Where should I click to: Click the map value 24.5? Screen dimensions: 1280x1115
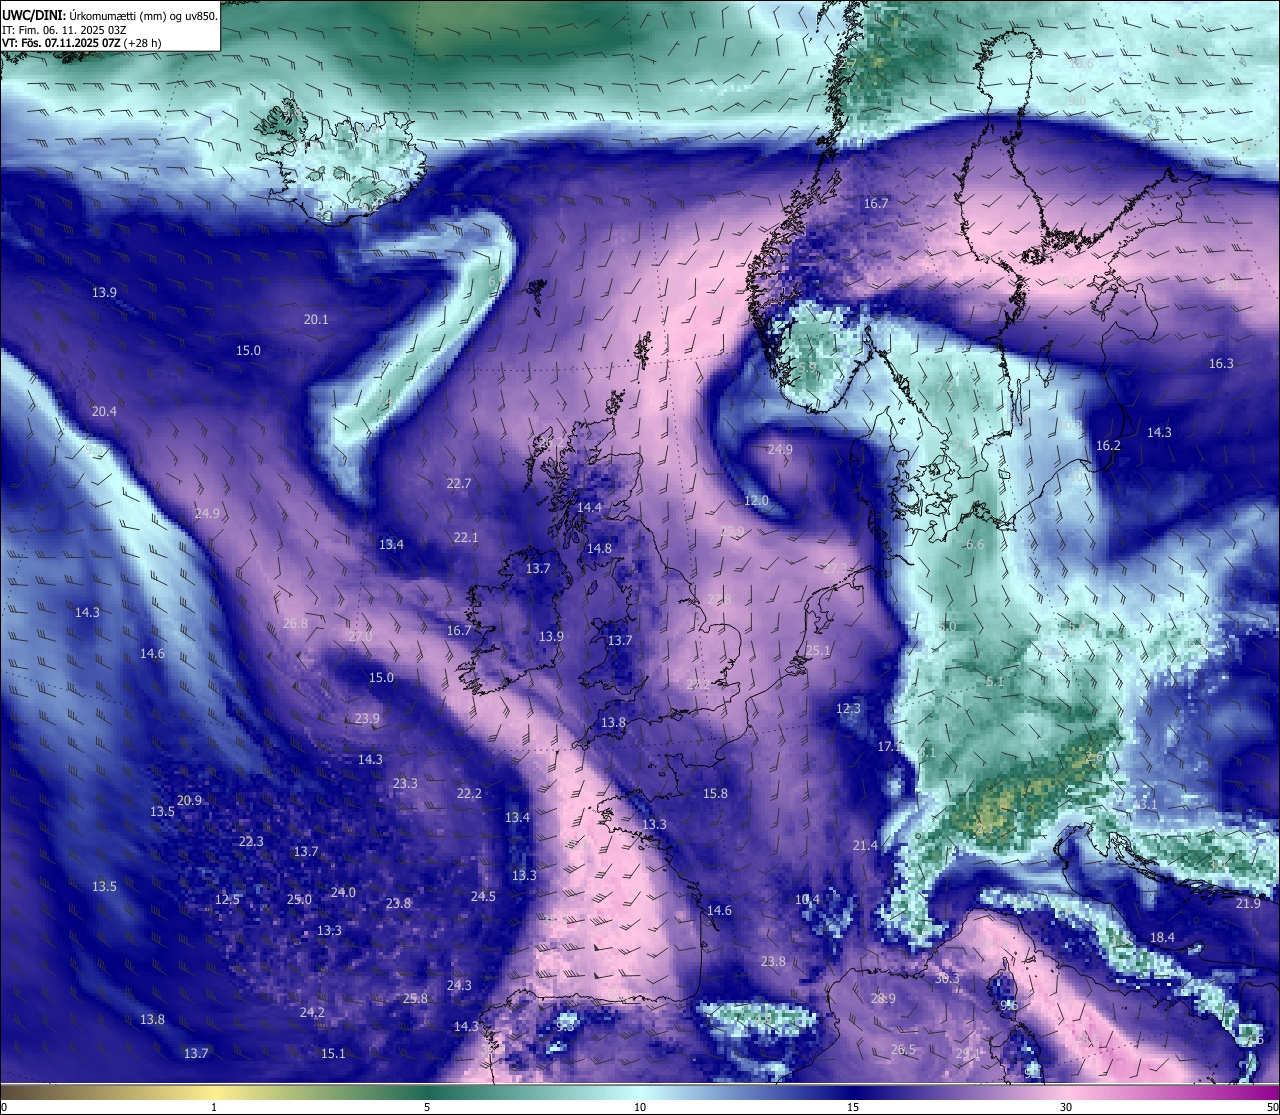tap(483, 897)
